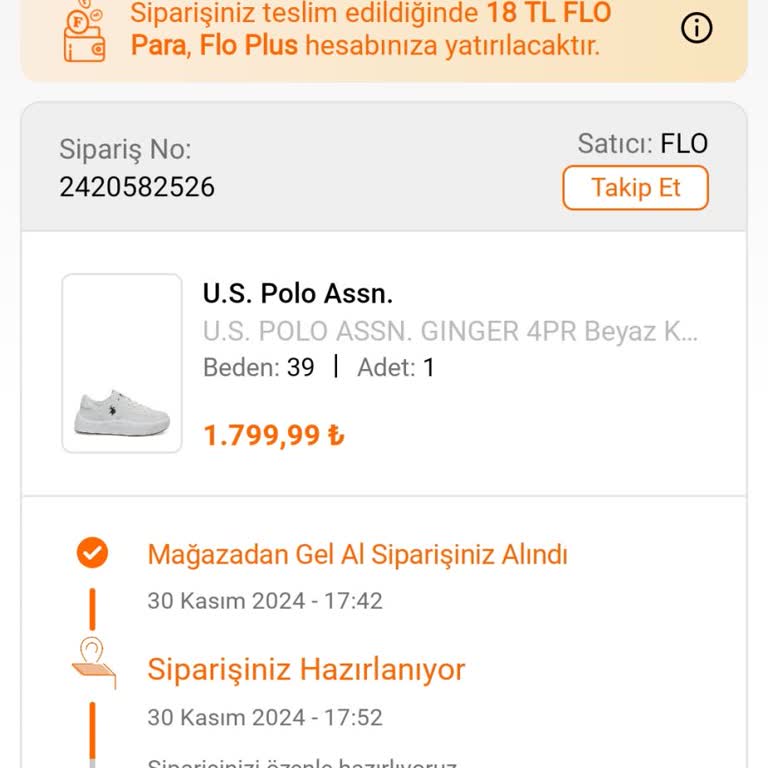Click the order number 2420582526
768x768 pixels.
[x=137, y=187]
